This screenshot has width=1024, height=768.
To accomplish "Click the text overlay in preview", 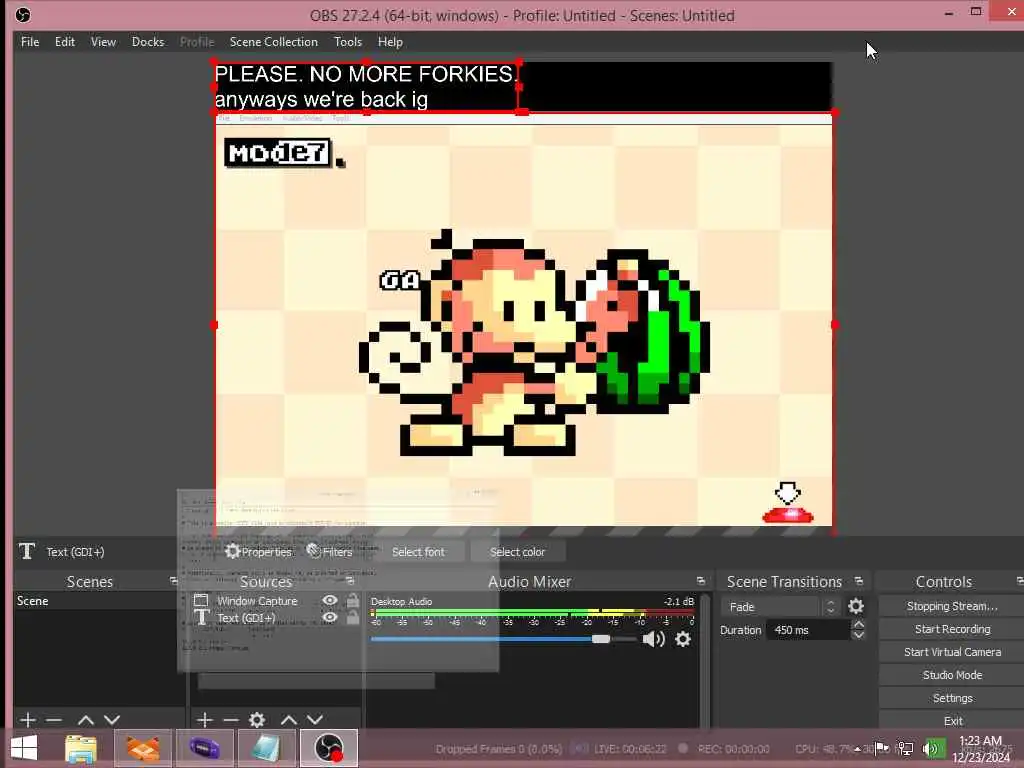I will pyautogui.click(x=366, y=87).
